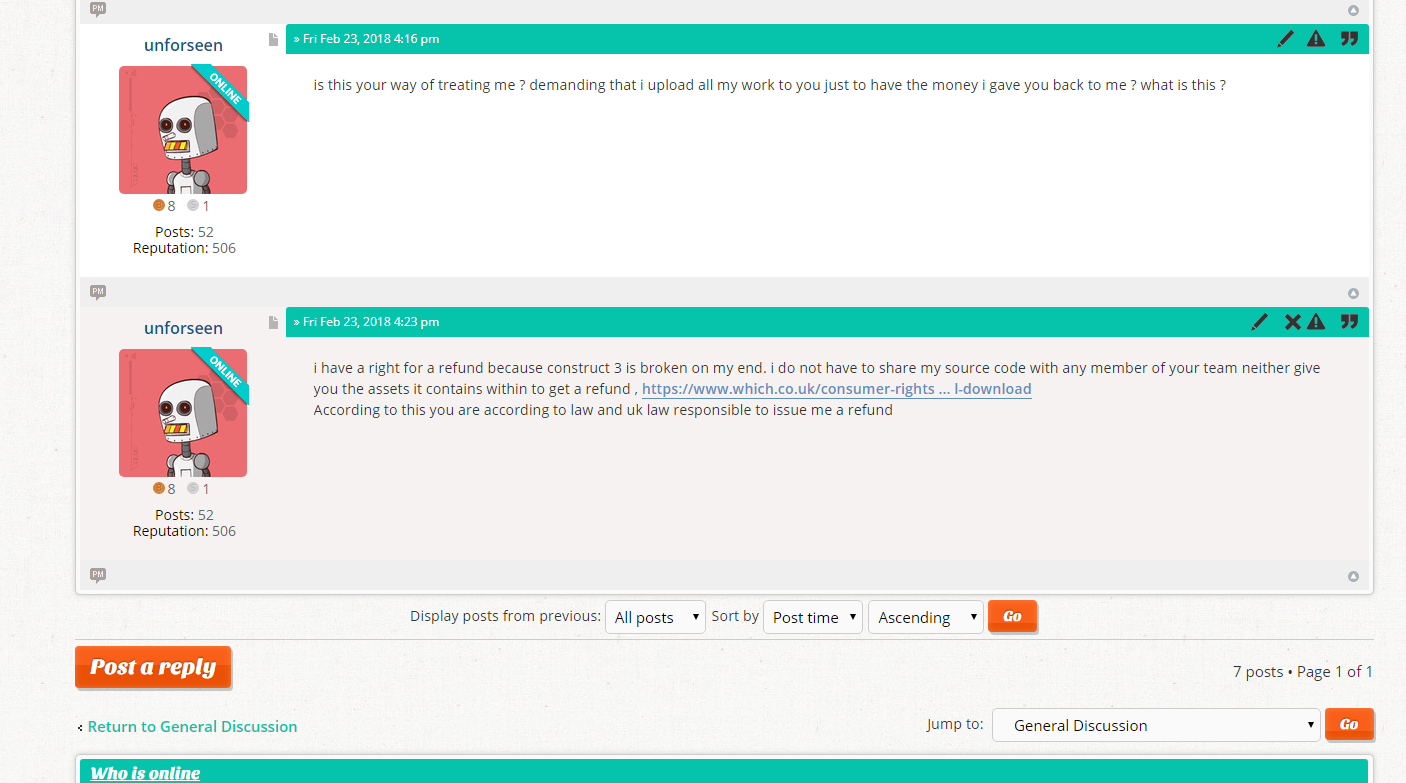Image resolution: width=1406 pixels, height=783 pixels.
Task: Click the post document icon beside 4:23 pm timestamp
Action: click(273, 322)
